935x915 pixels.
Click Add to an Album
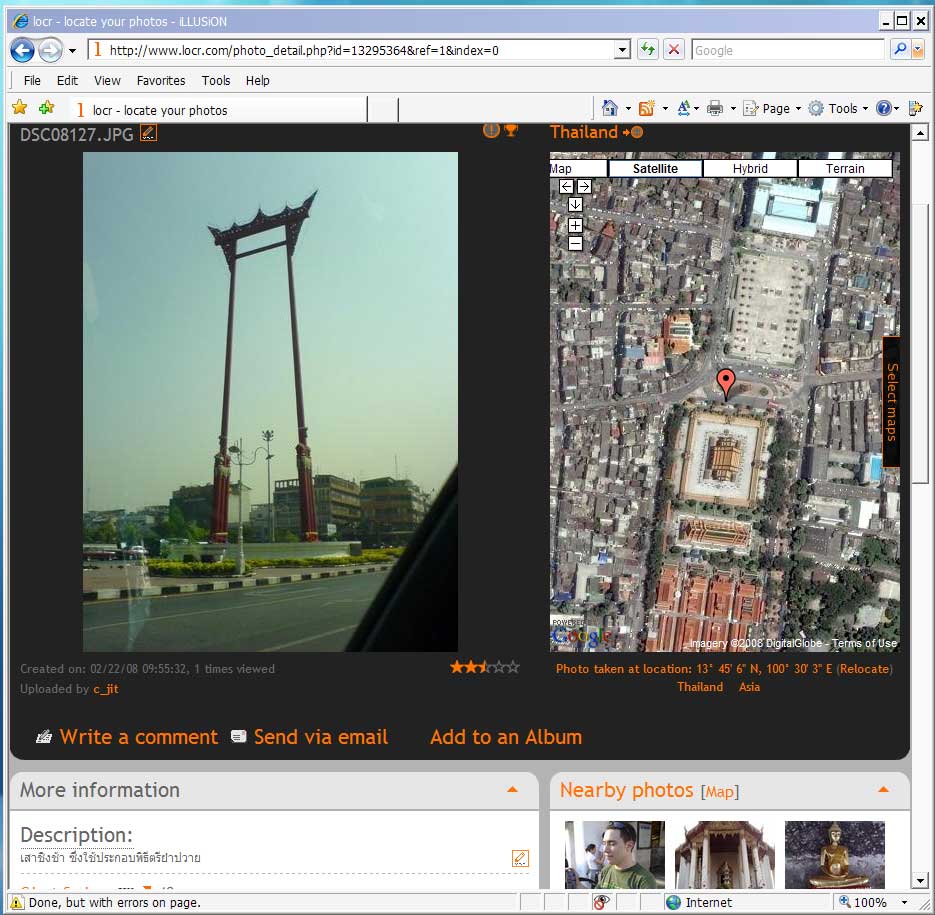(x=506, y=737)
